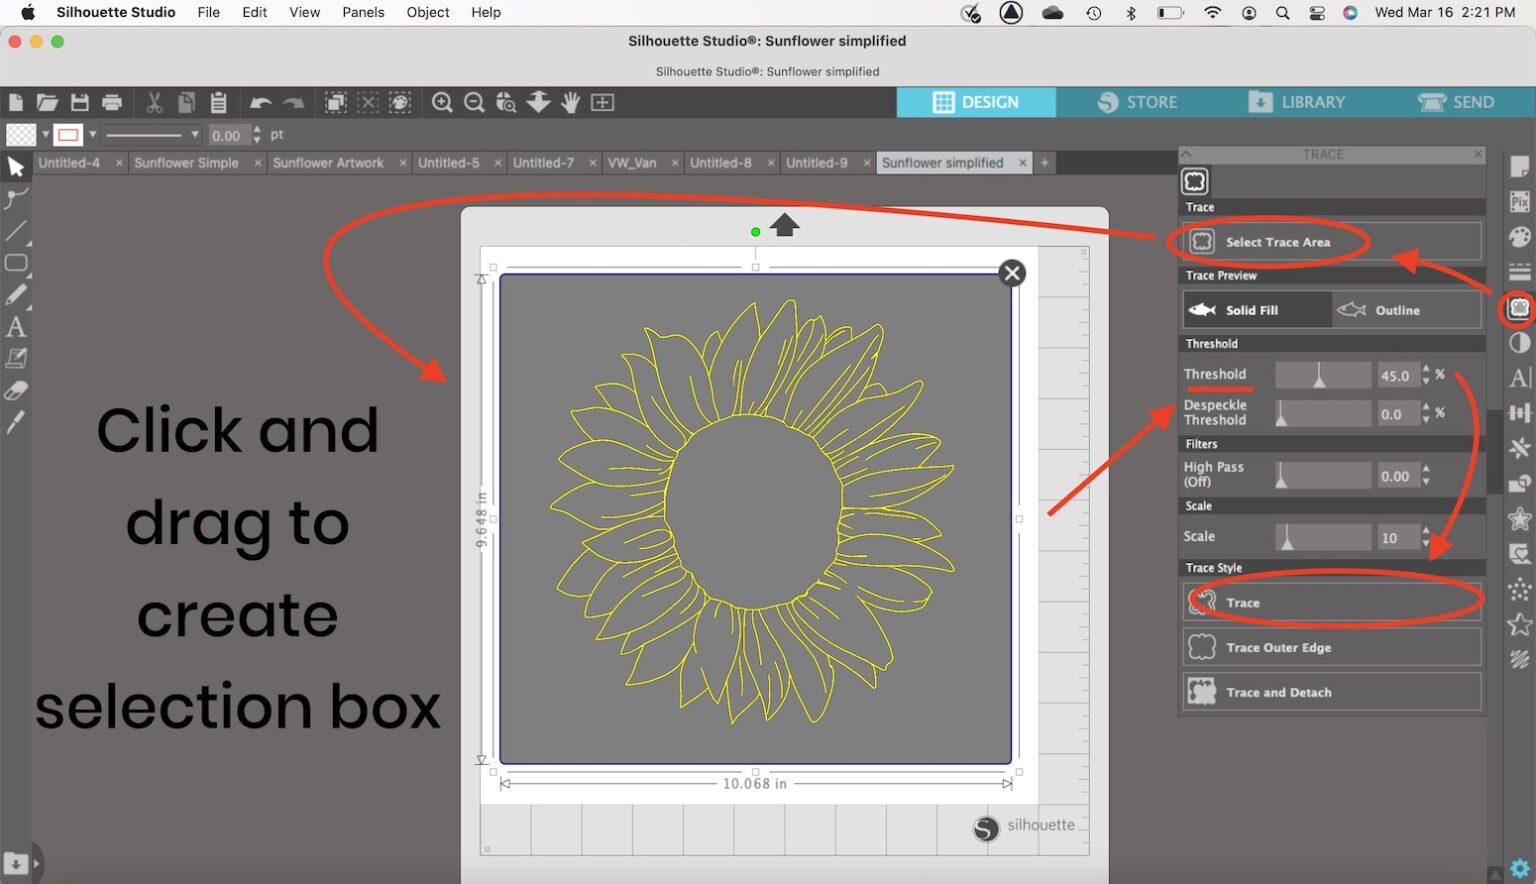Click the Scissors cut icon in the toolbar
The height and width of the screenshot is (884, 1536).
coord(155,102)
